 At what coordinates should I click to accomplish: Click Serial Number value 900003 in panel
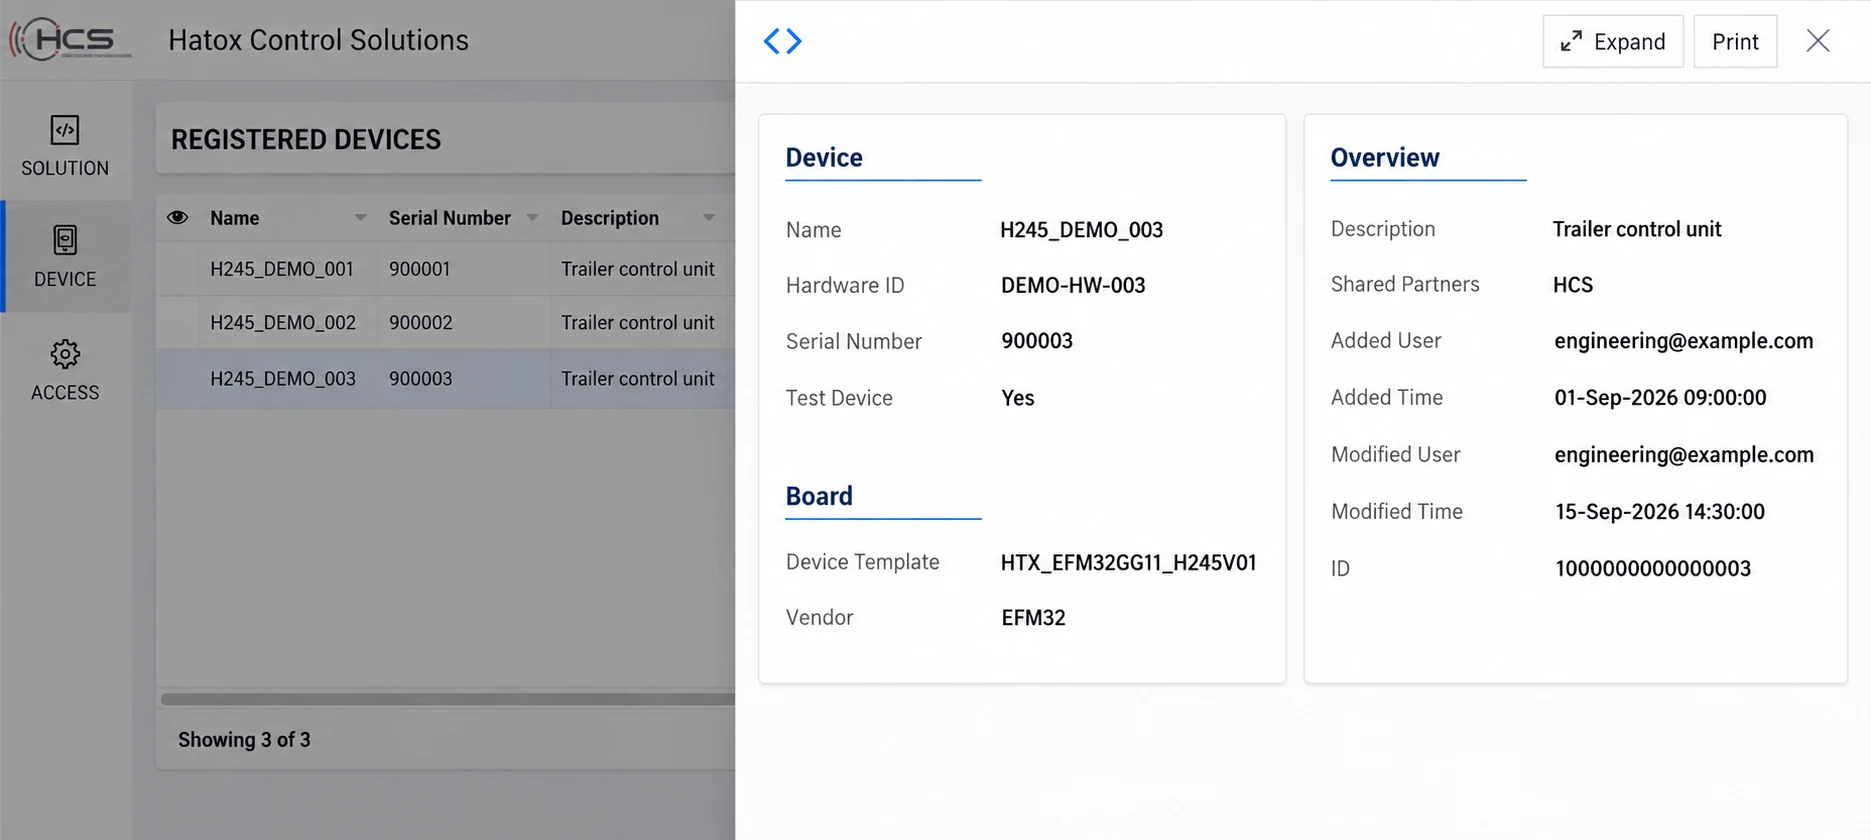tap(1036, 341)
